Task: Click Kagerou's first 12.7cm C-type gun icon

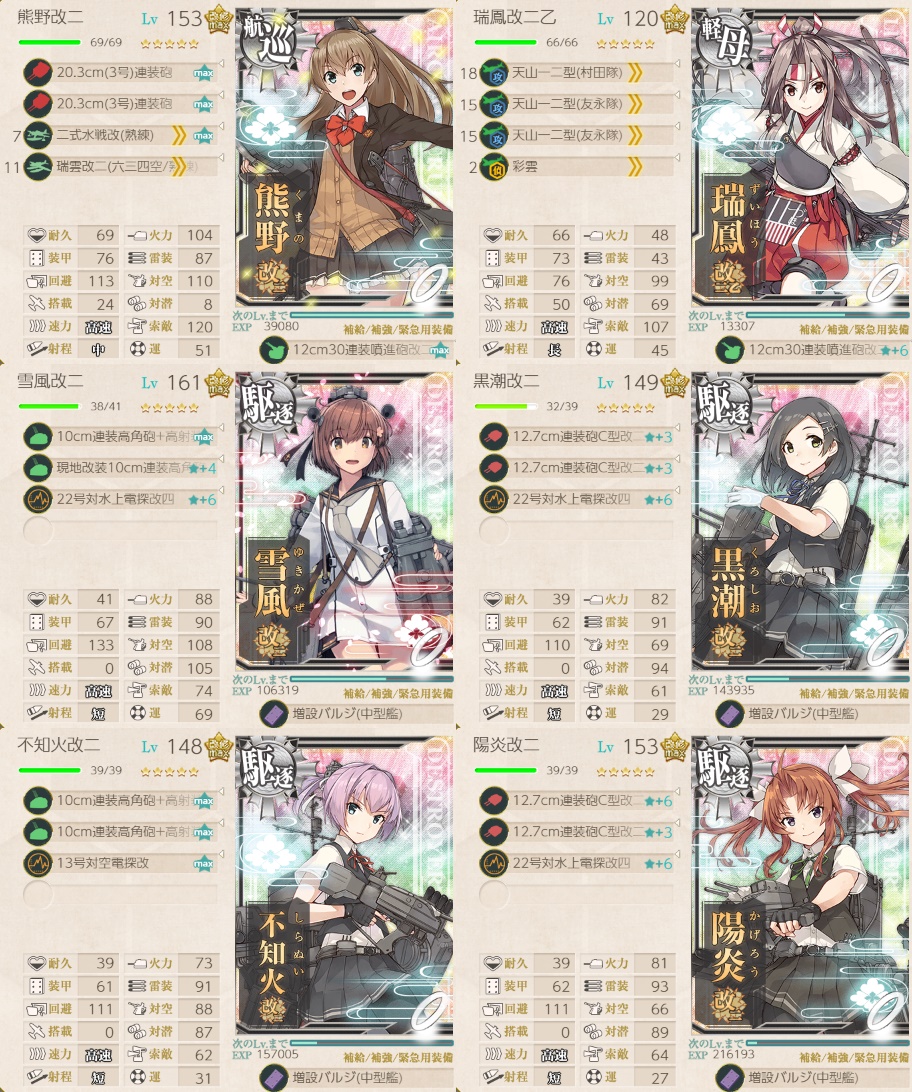Action: click(494, 800)
